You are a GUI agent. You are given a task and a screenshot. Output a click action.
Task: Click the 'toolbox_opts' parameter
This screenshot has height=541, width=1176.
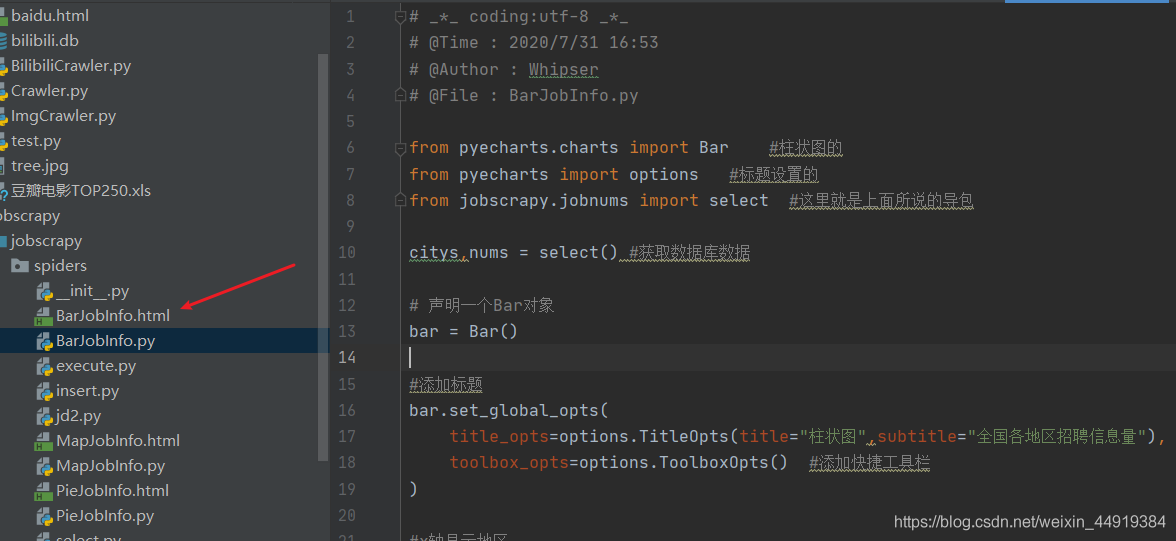coord(509,463)
